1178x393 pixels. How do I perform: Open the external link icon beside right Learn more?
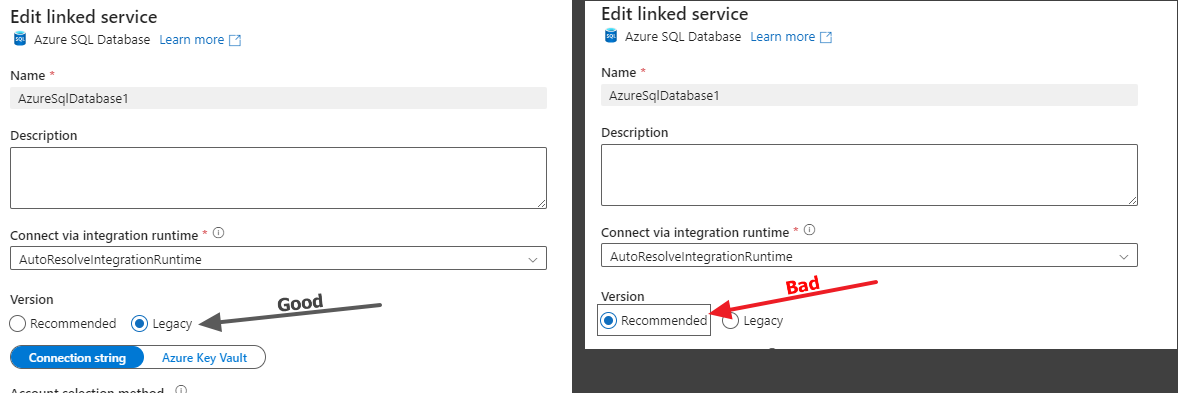pyautogui.click(x=826, y=37)
